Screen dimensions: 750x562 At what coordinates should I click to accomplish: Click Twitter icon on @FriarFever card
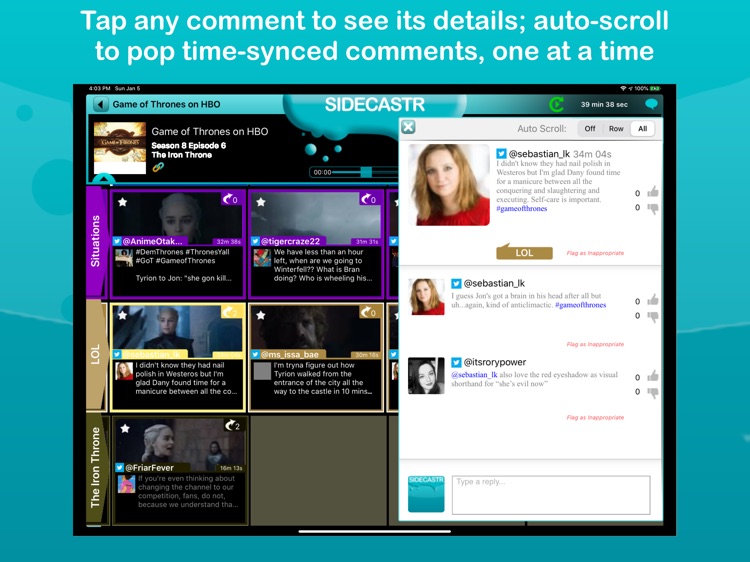pyautogui.click(x=120, y=467)
